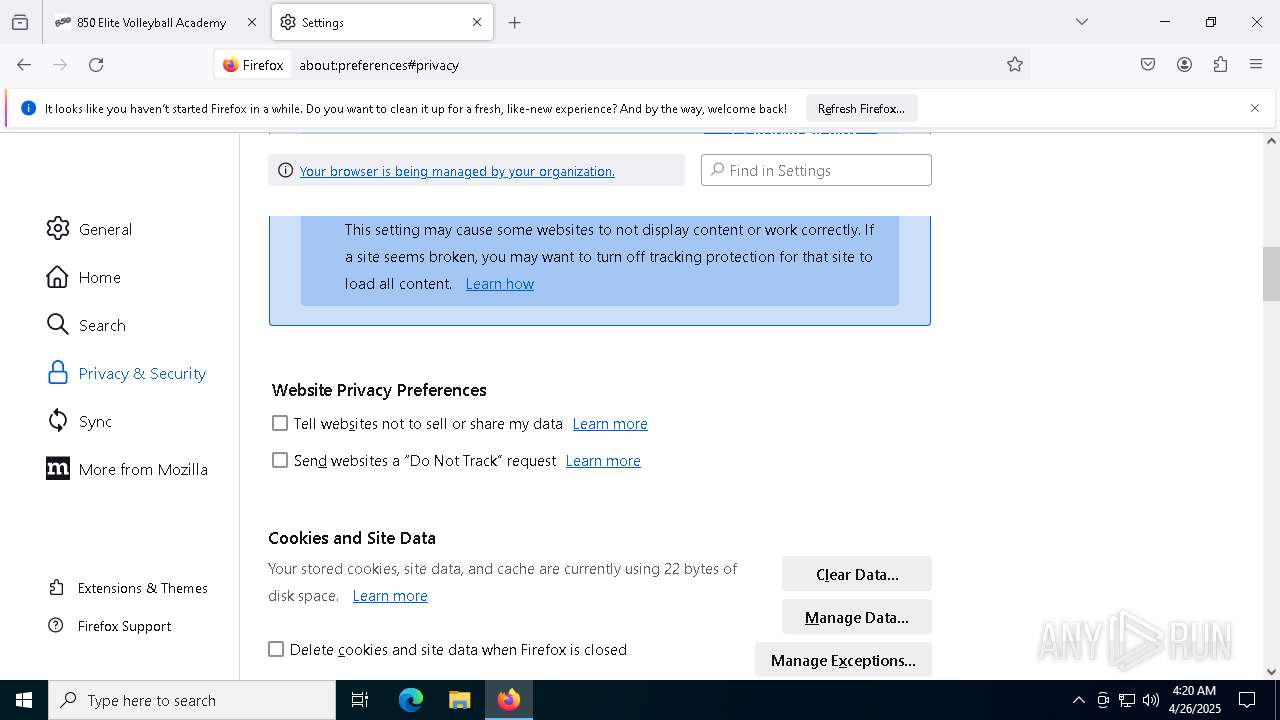Screen dimensions: 1280x720
Task: Click the Clear Data button
Action: pos(857,574)
